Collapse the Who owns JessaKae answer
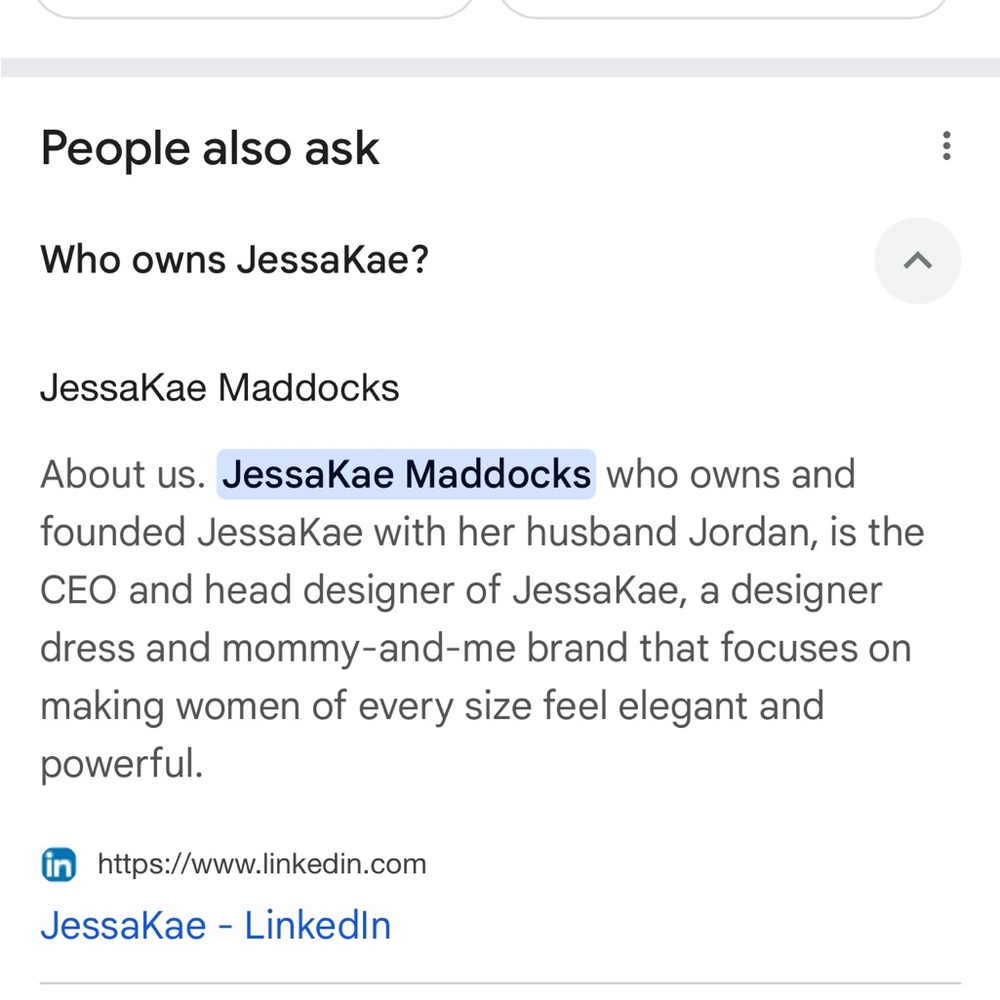1000x1000 pixels. (917, 261)
